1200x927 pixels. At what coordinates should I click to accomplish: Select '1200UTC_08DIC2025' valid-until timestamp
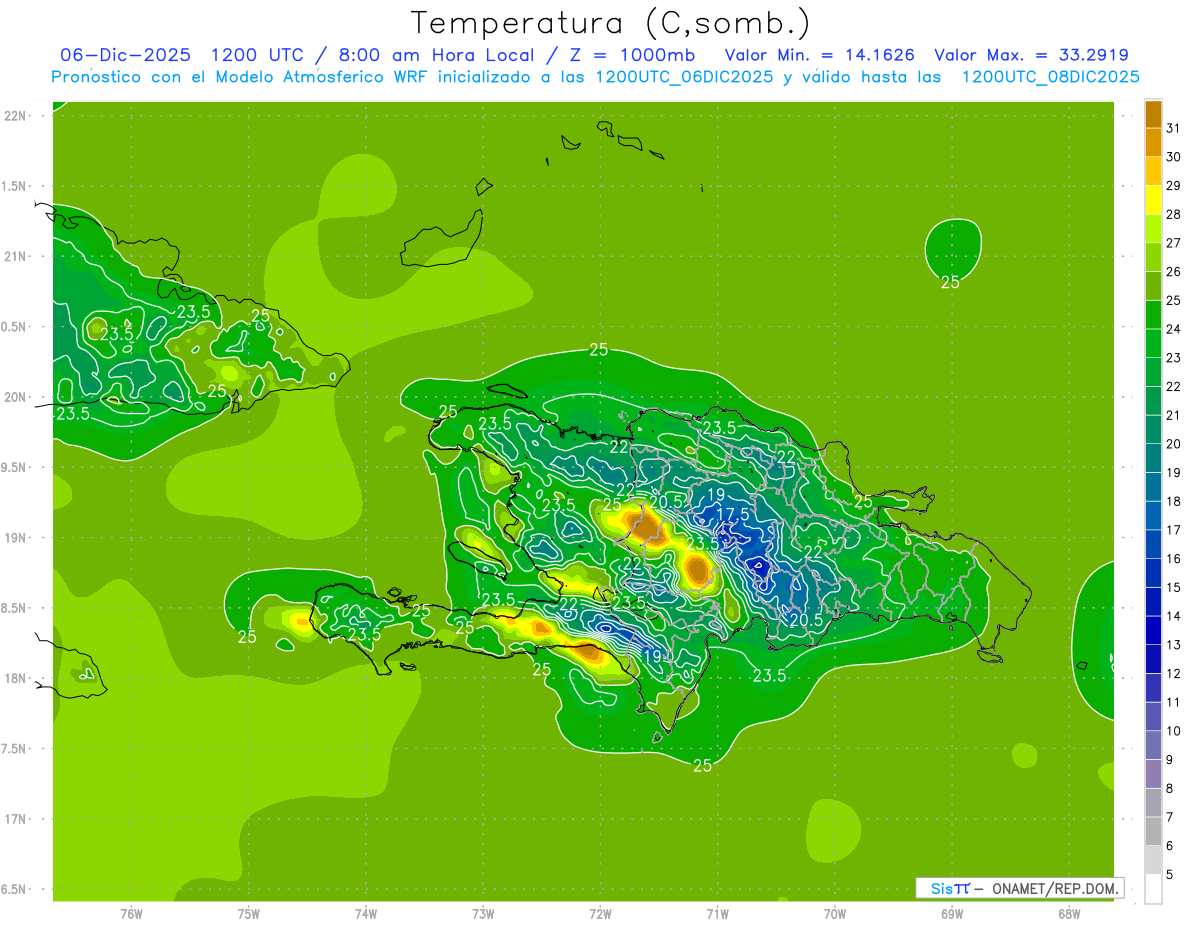[1050, 77]
